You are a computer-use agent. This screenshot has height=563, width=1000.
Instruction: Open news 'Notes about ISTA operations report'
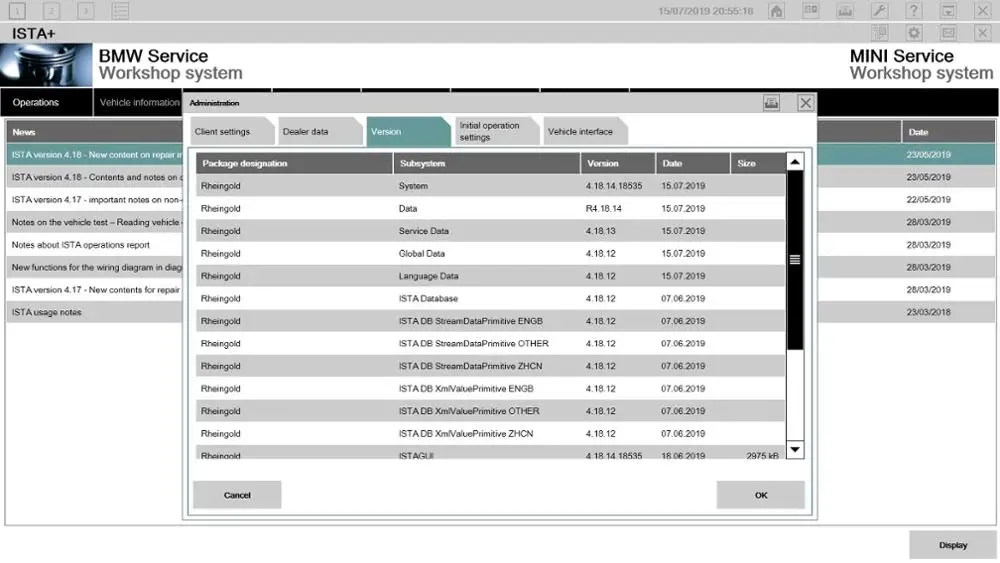click(x=94, y=245)
